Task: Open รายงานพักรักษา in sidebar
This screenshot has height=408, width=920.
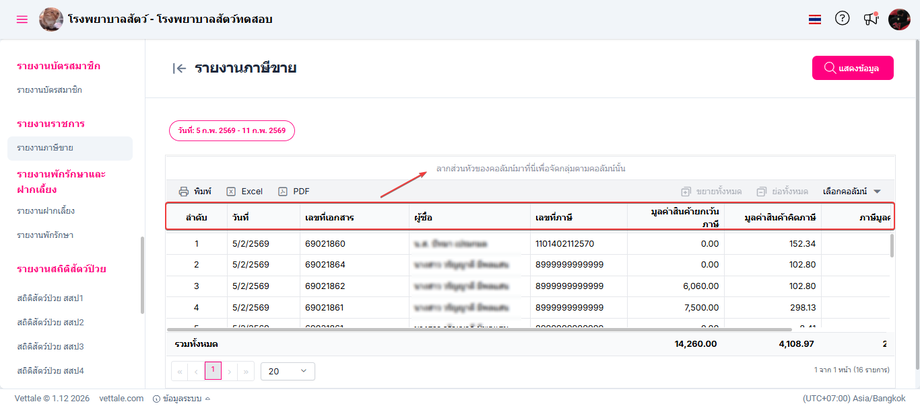Action: (45, 235)
